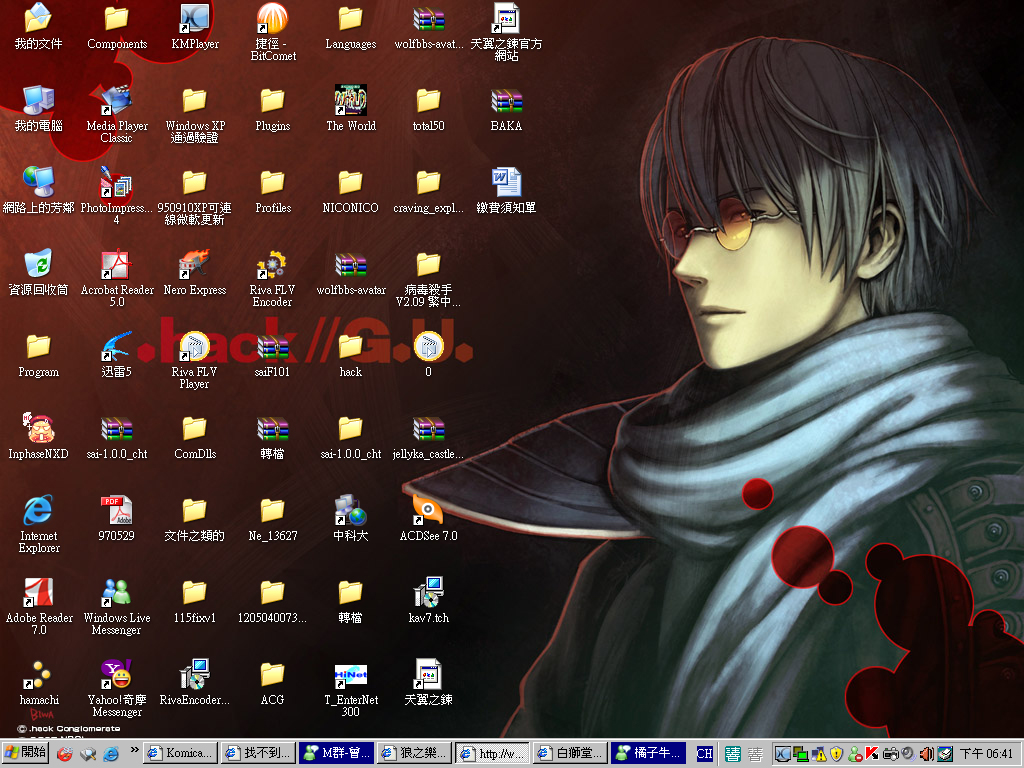Activate the M群 Messenger taskbar button
1024x768 pixels.
coord(337,753)
